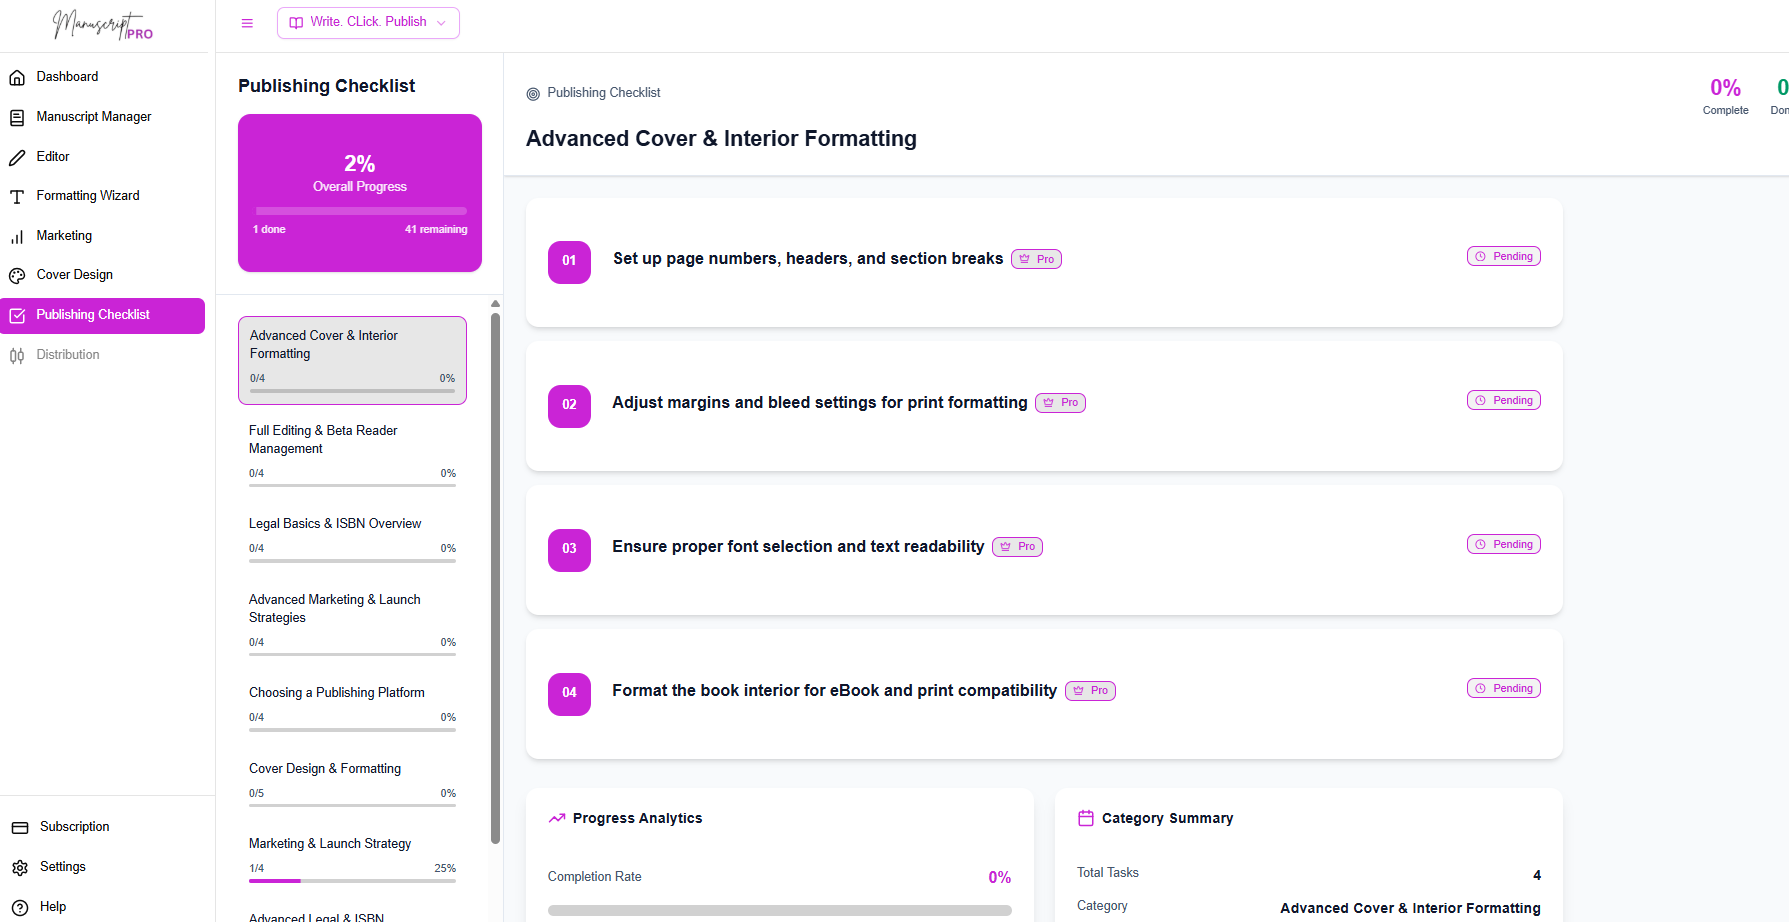Launch the Formatting Wizard

tap(87, 195)
